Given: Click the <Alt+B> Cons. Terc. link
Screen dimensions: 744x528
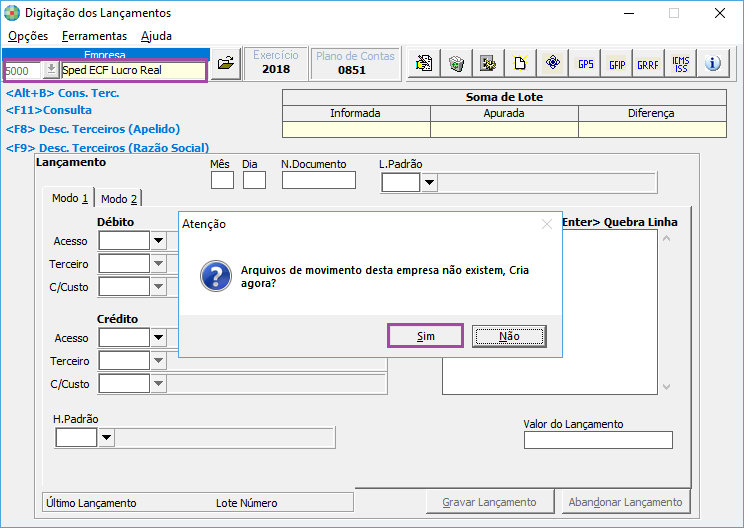Looking at the screenshot, I should (x=62, y=93).
